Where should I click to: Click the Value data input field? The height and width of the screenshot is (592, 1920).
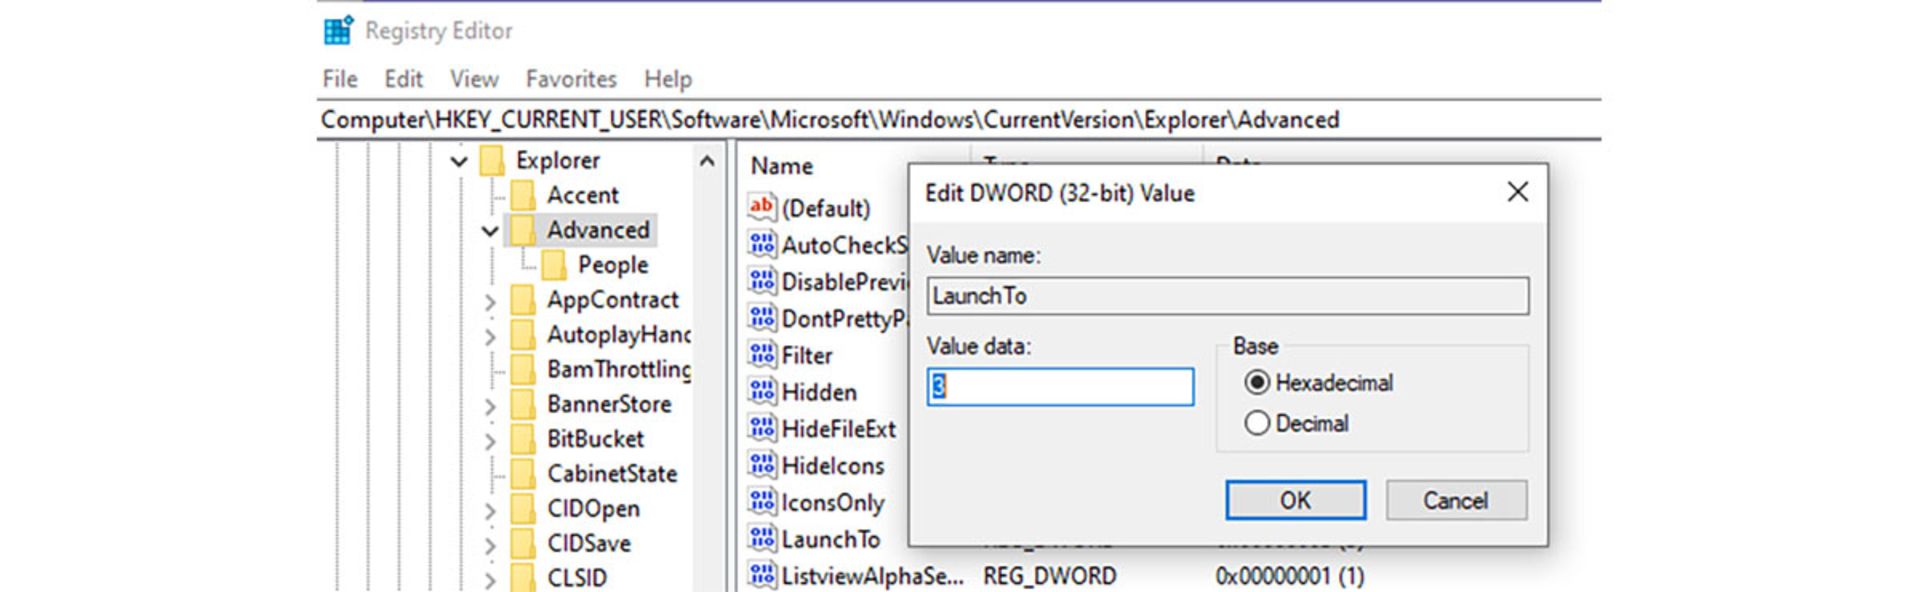[x=1060, y=387]
